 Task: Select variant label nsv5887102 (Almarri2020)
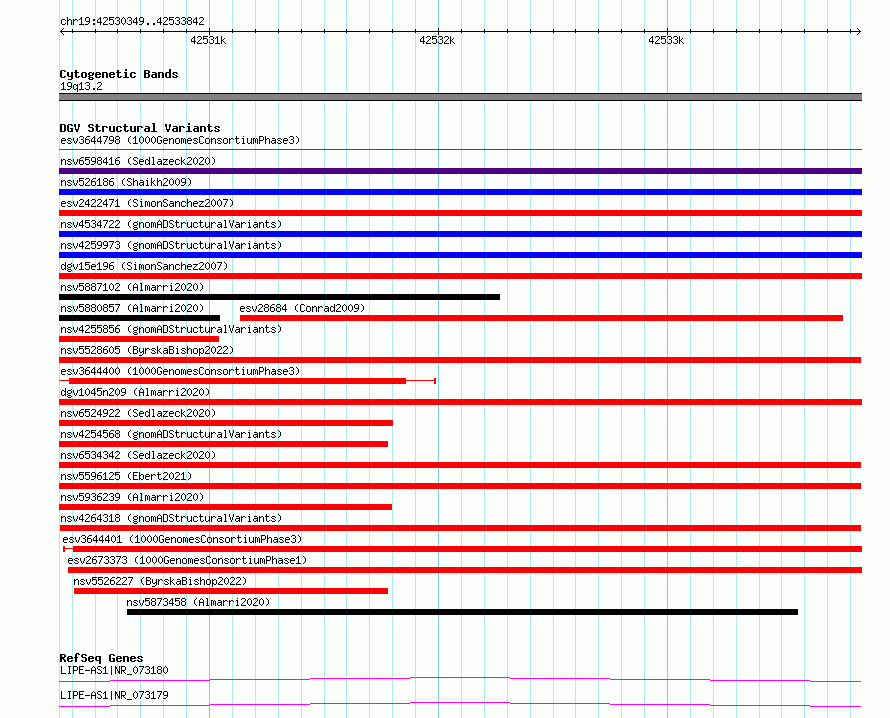[132, 287]
